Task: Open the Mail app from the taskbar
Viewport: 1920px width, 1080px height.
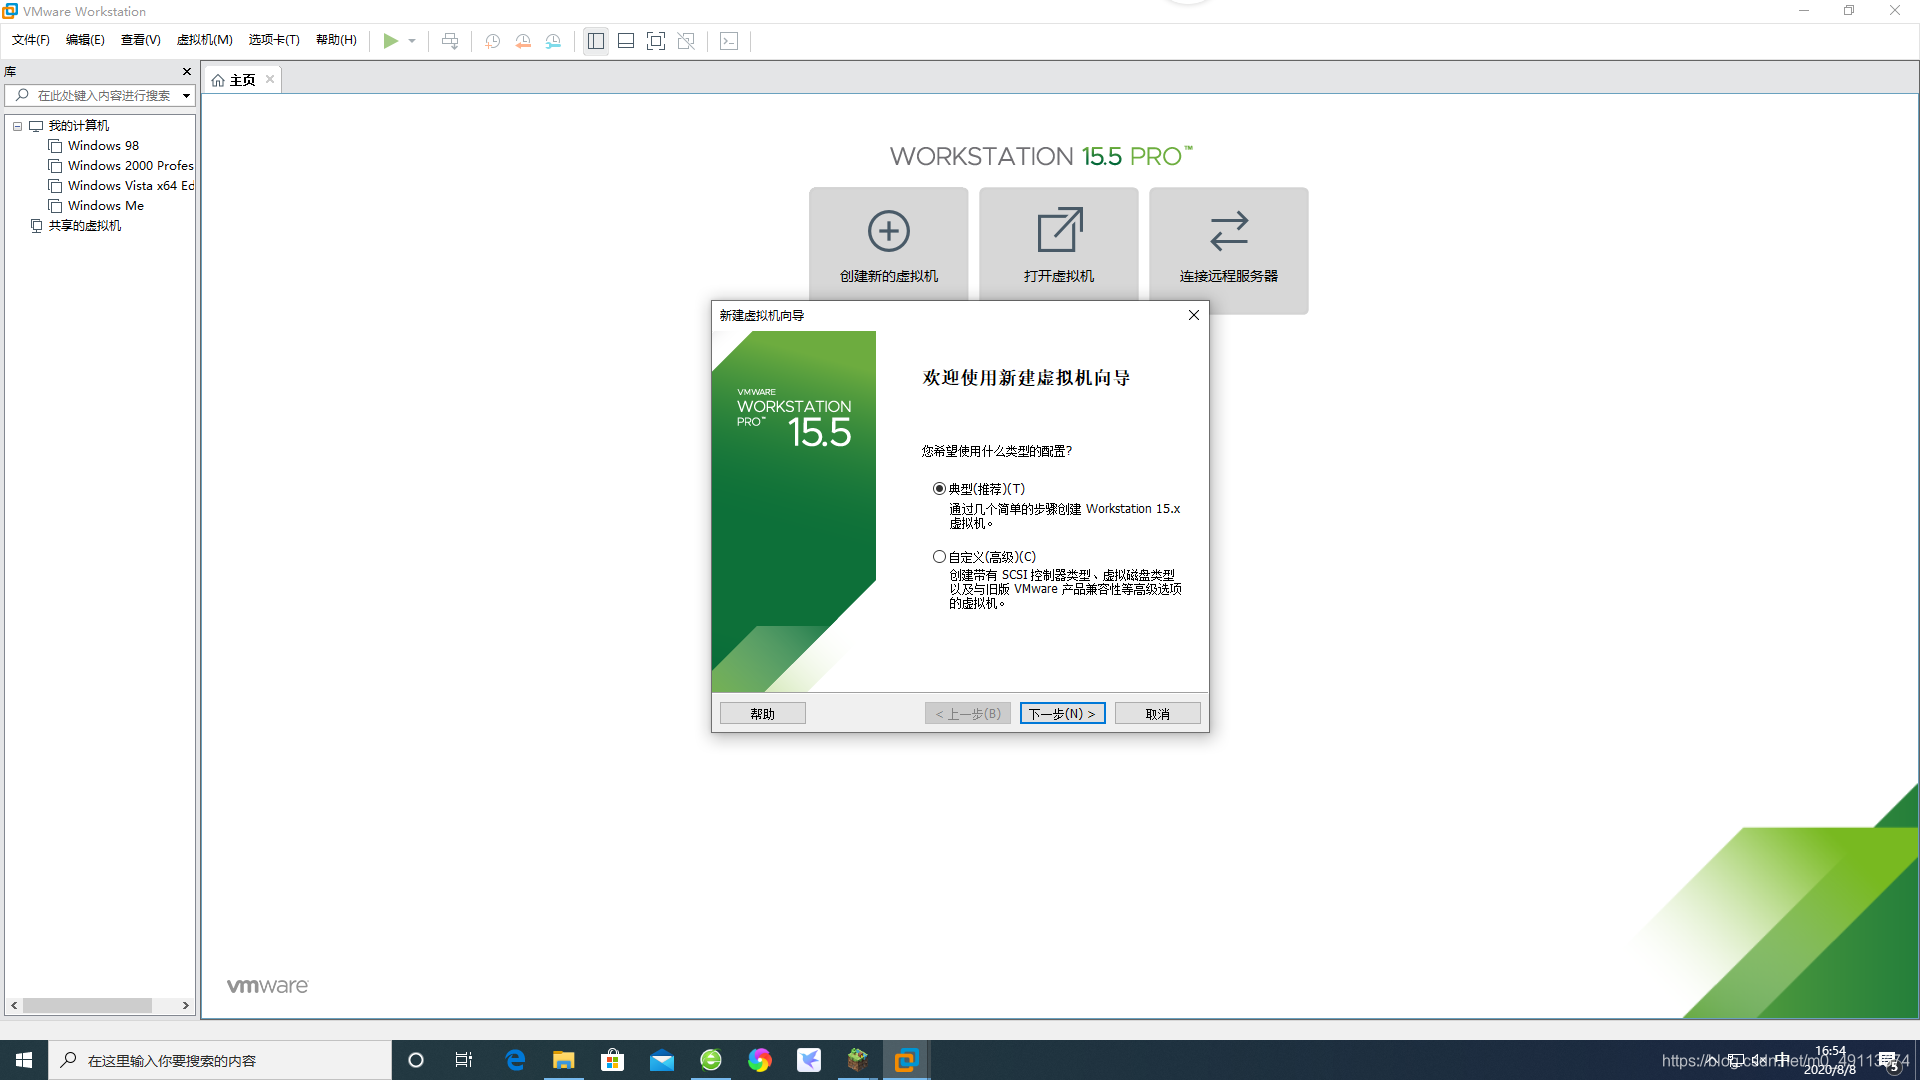Action: pyautogui.click(x=662, y=1060)
